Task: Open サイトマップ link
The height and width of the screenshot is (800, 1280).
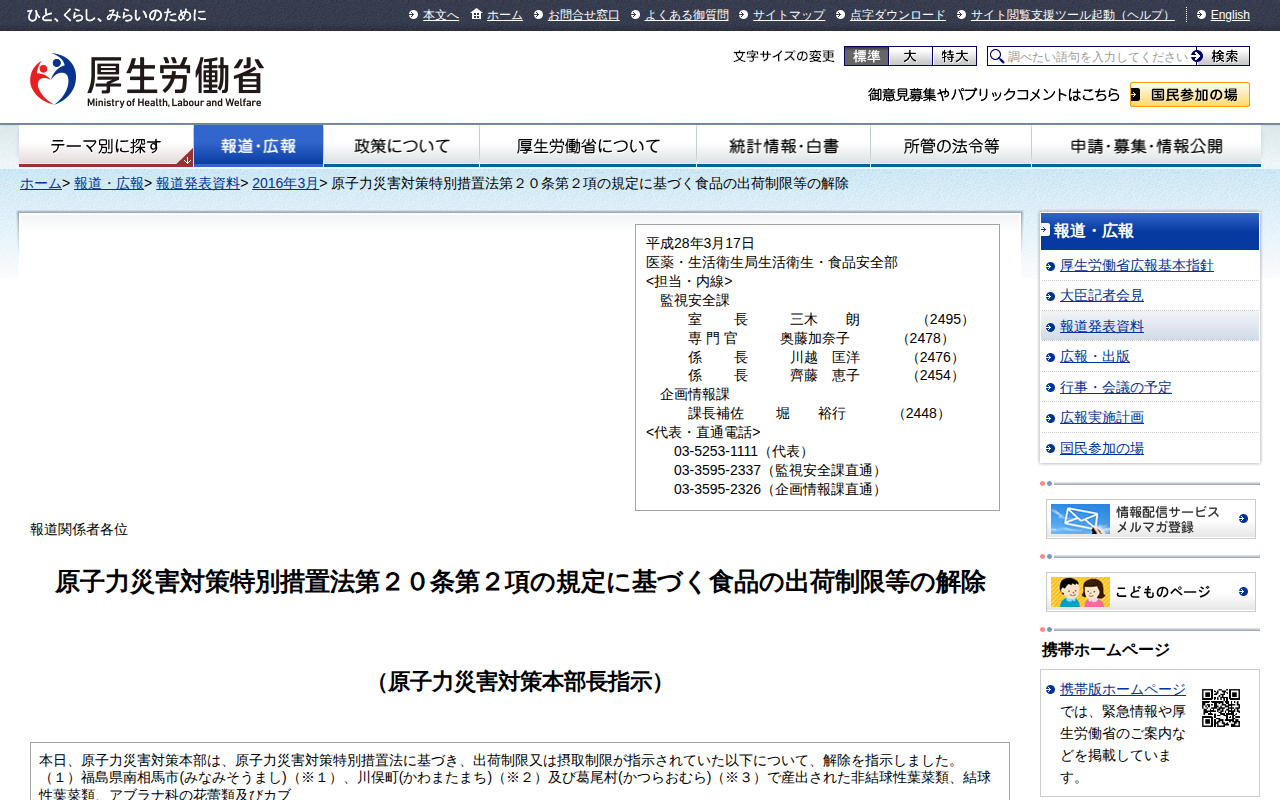Action: 789,15
